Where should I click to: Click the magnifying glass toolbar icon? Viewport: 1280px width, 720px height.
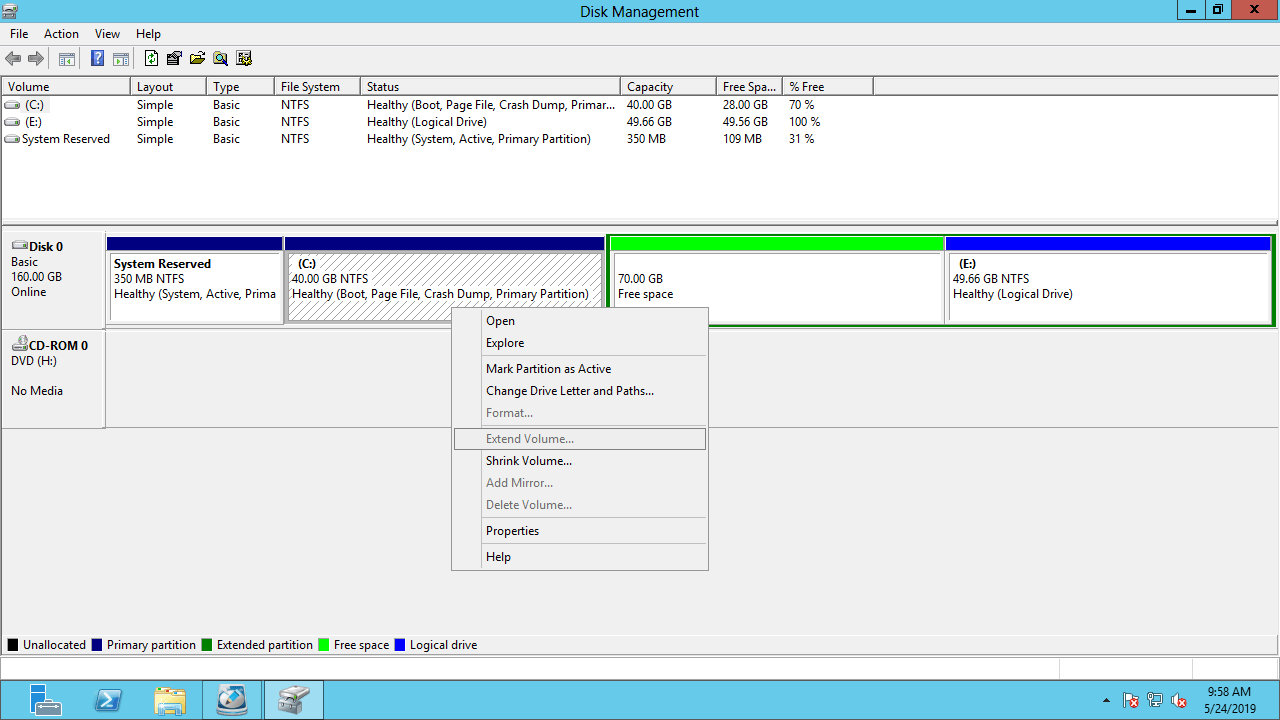220,59
